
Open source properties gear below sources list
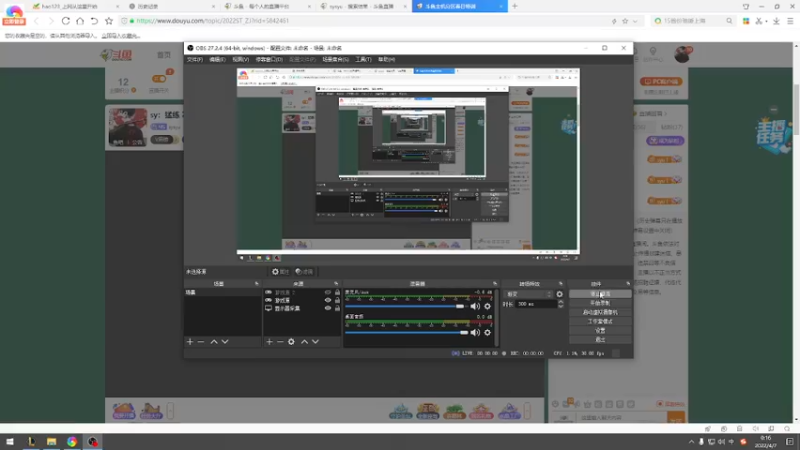tap(291, 342)
